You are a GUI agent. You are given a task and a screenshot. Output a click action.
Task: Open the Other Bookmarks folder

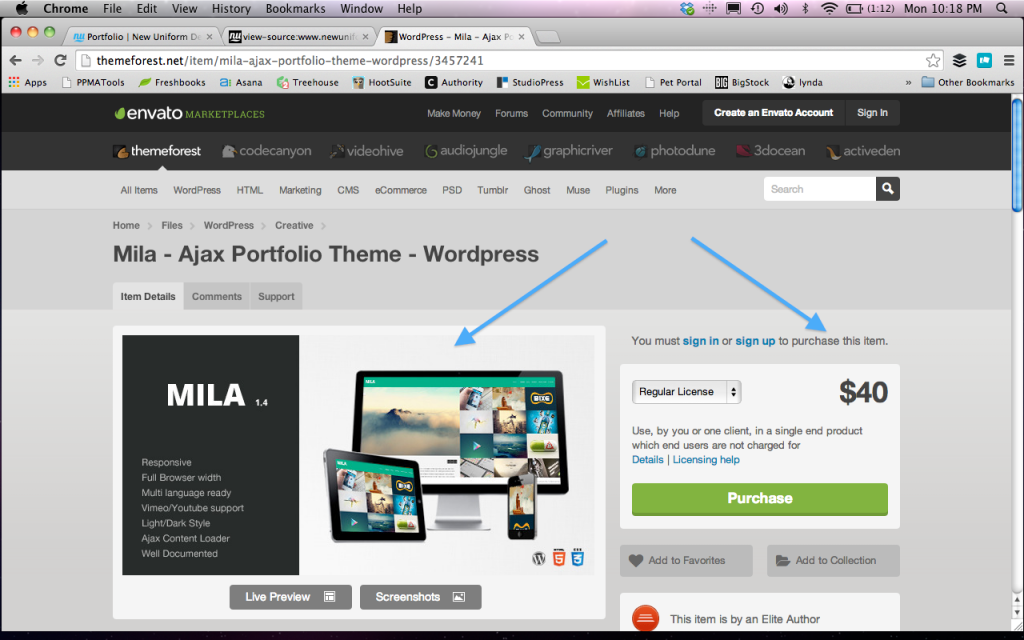pos(968,82)
